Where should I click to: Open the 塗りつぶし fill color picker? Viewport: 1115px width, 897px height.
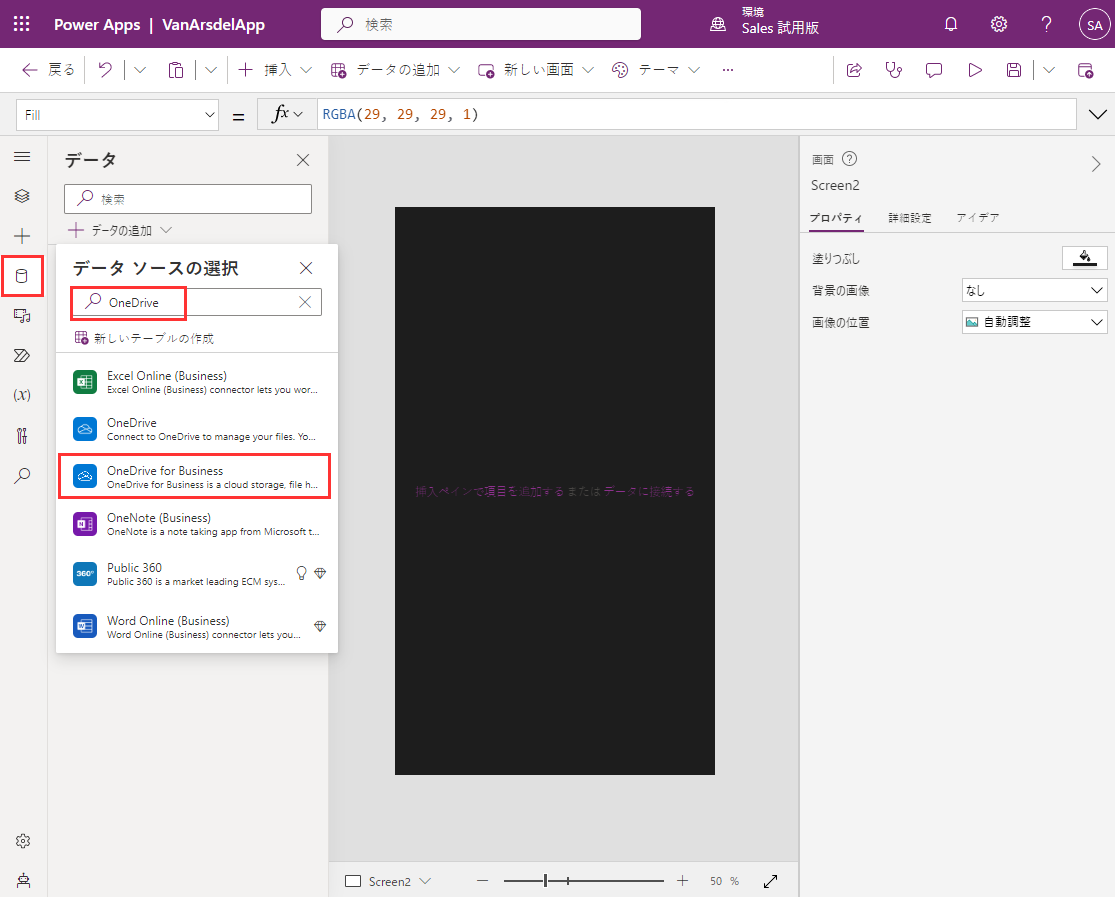[x=1084, y=258]
